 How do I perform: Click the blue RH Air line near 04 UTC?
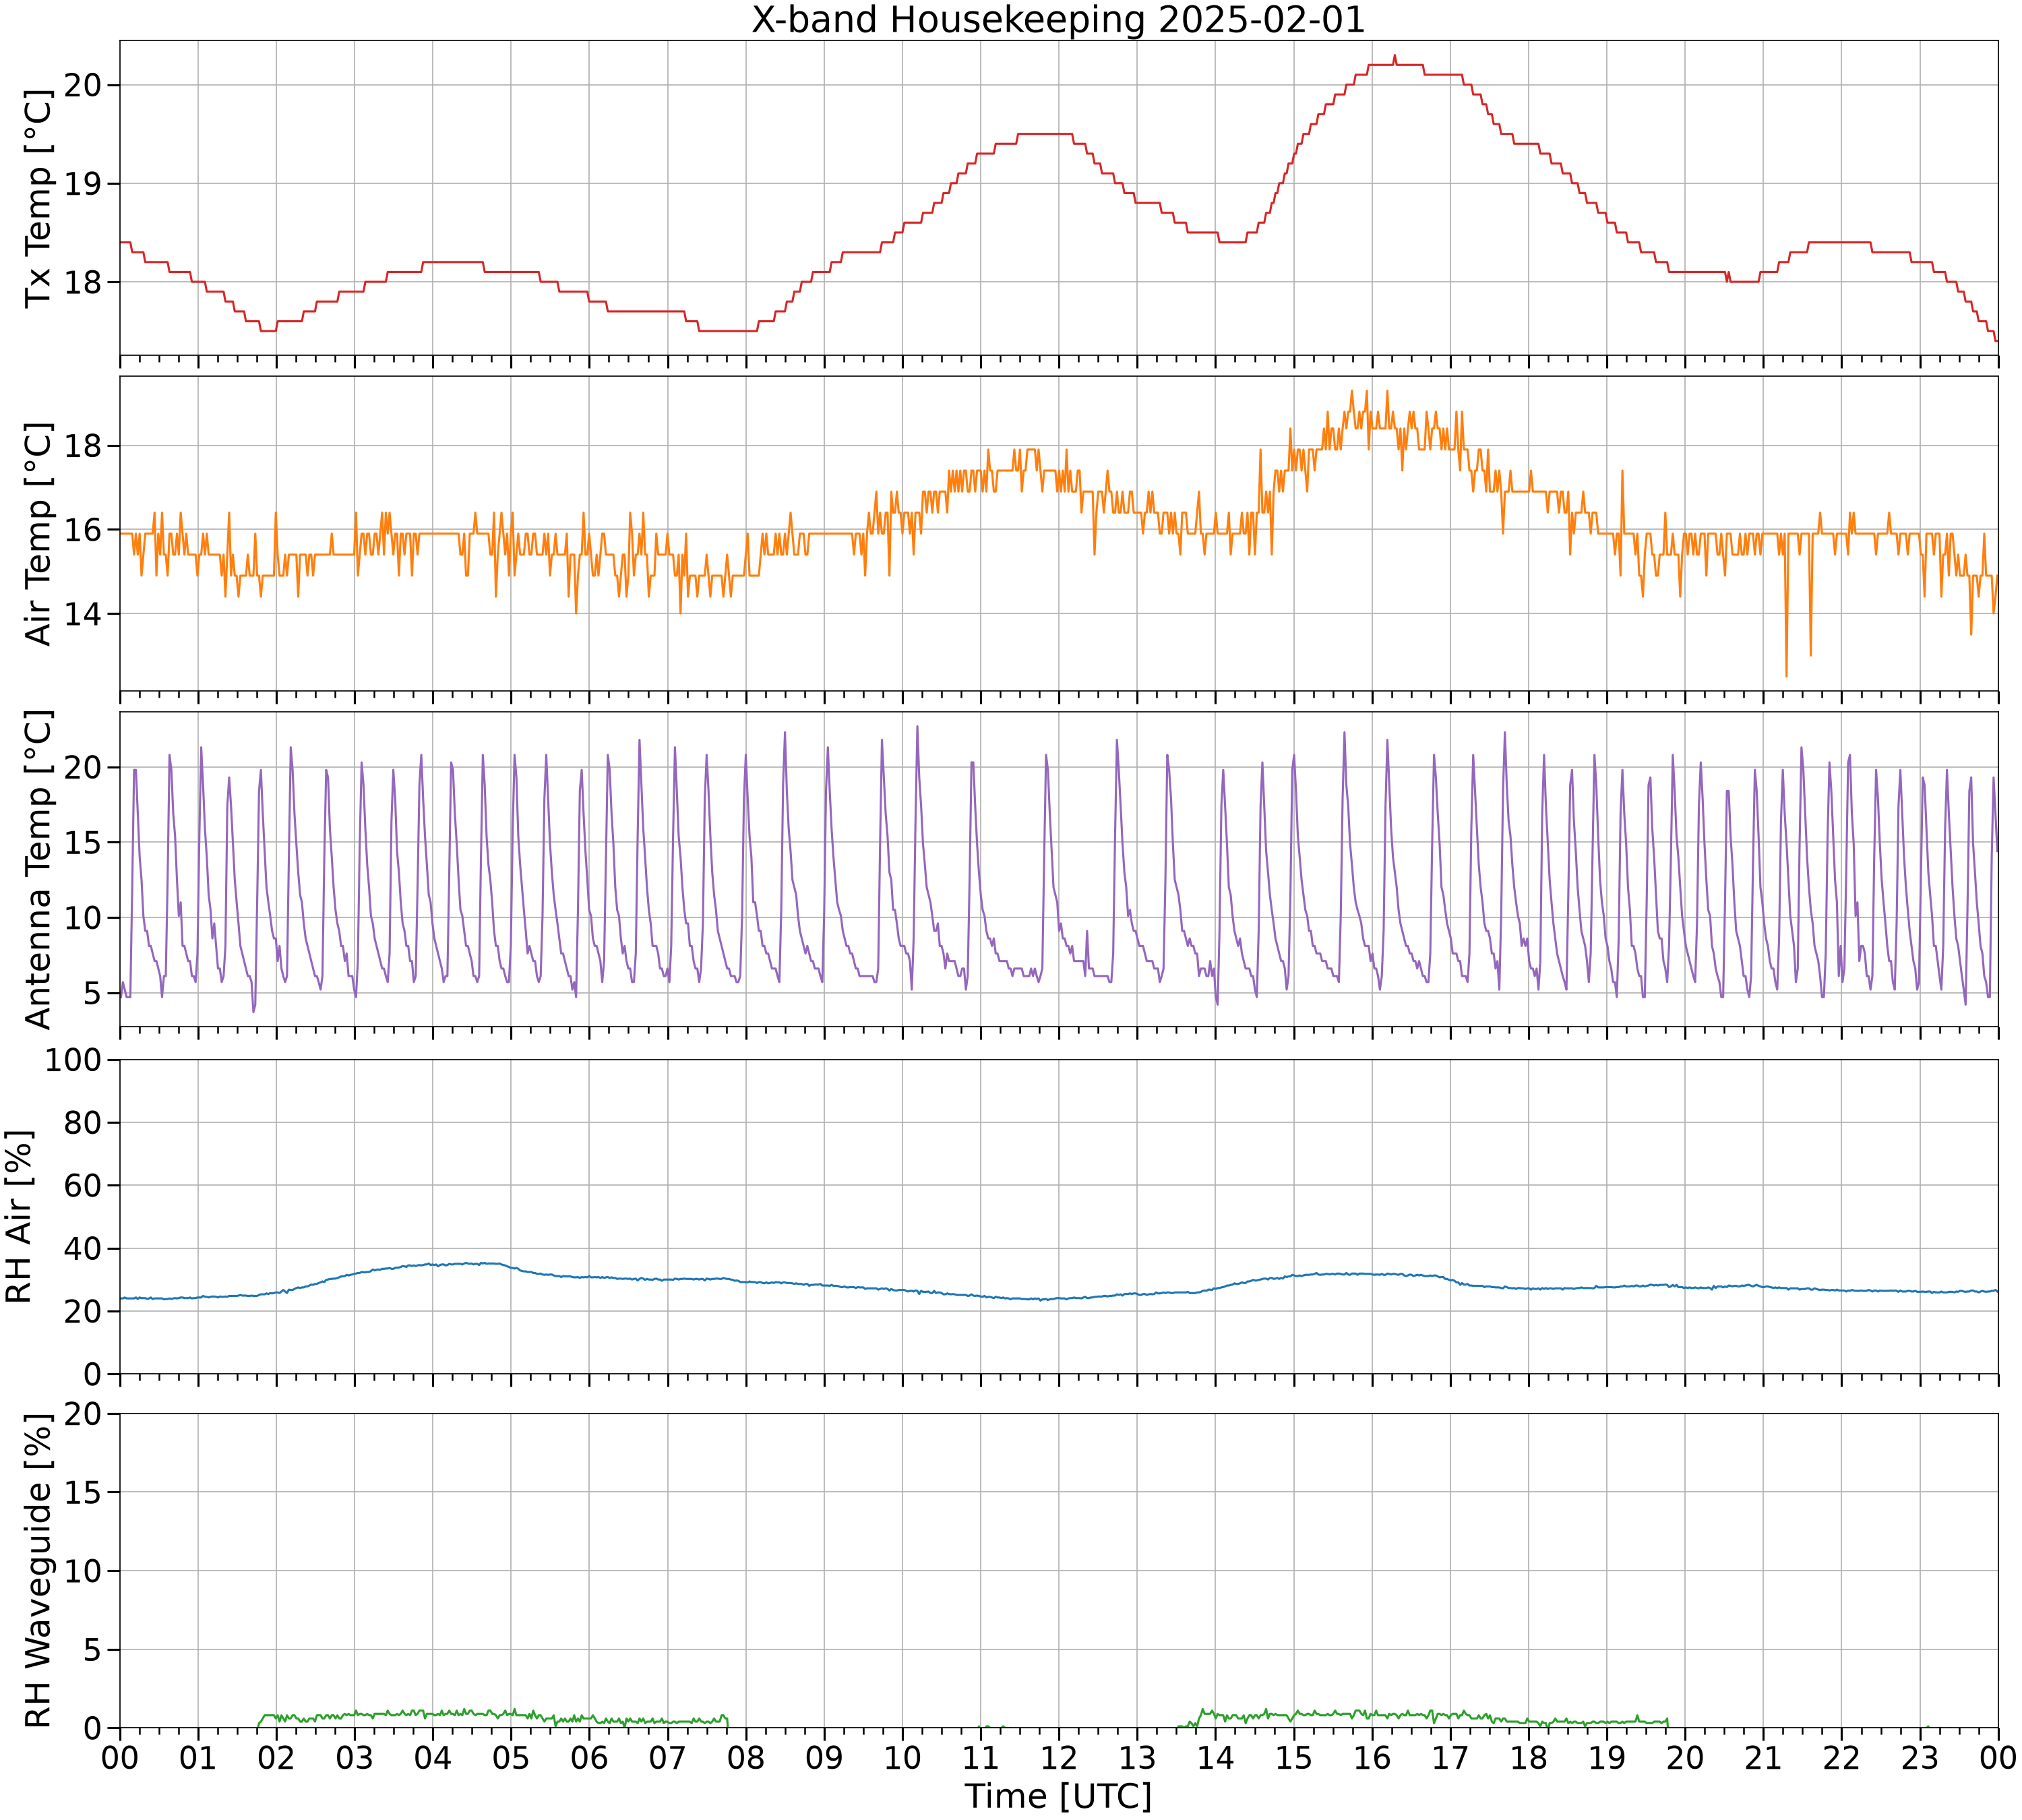(432, 1264)
